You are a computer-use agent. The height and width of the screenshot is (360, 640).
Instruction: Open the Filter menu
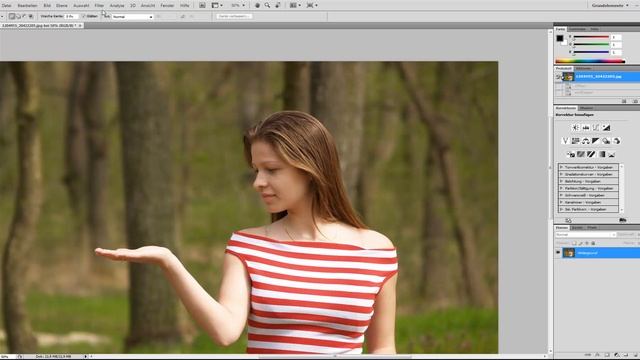pyautogui.click(x=99, y=6)
